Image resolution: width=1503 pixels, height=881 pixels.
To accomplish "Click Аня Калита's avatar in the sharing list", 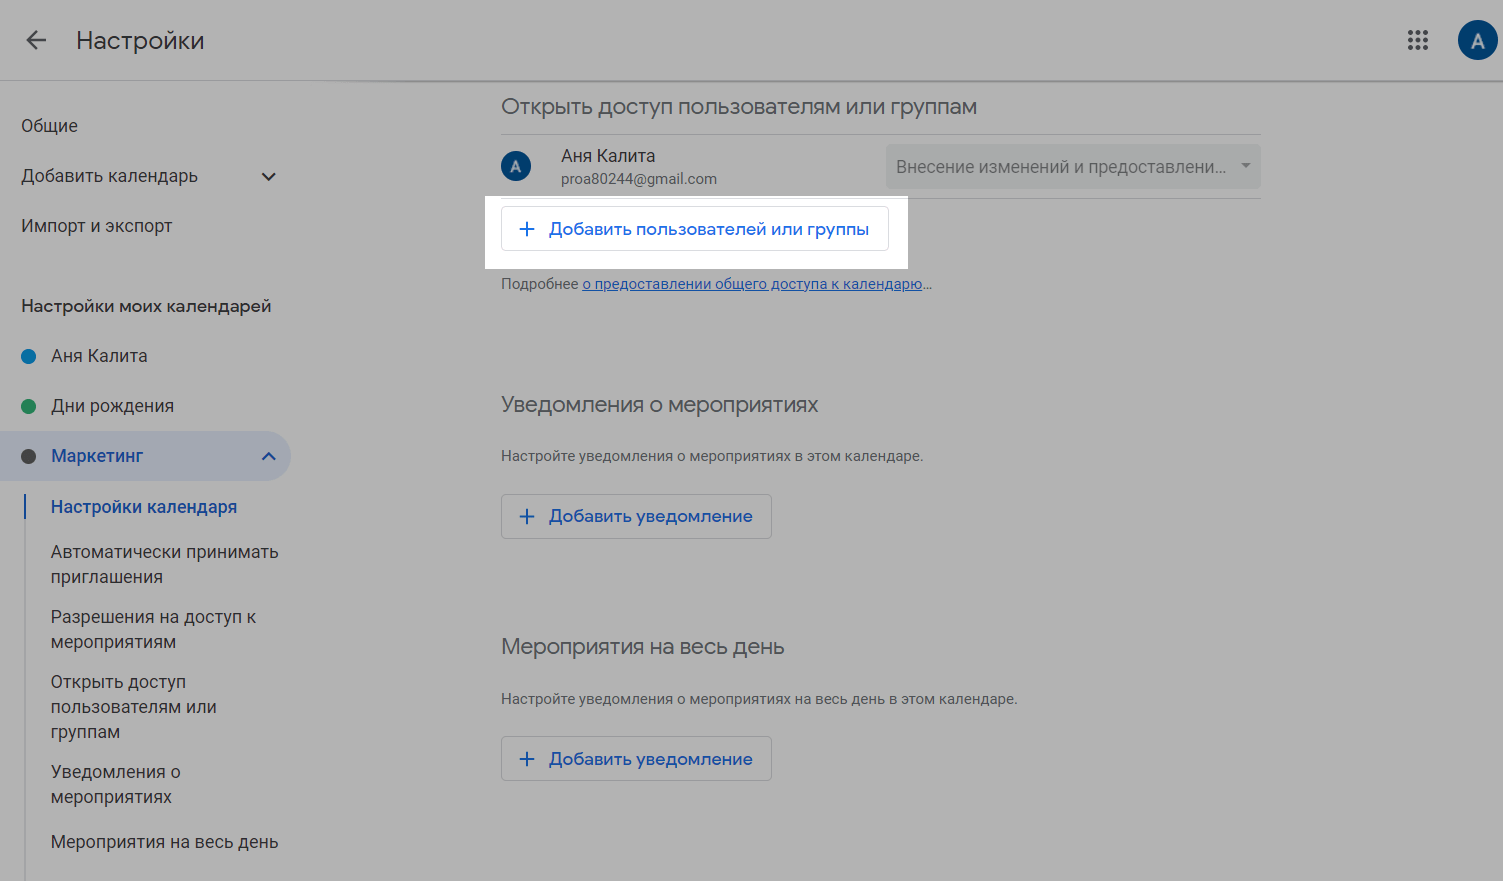I will pyautogui.click(x=516, y=166).
